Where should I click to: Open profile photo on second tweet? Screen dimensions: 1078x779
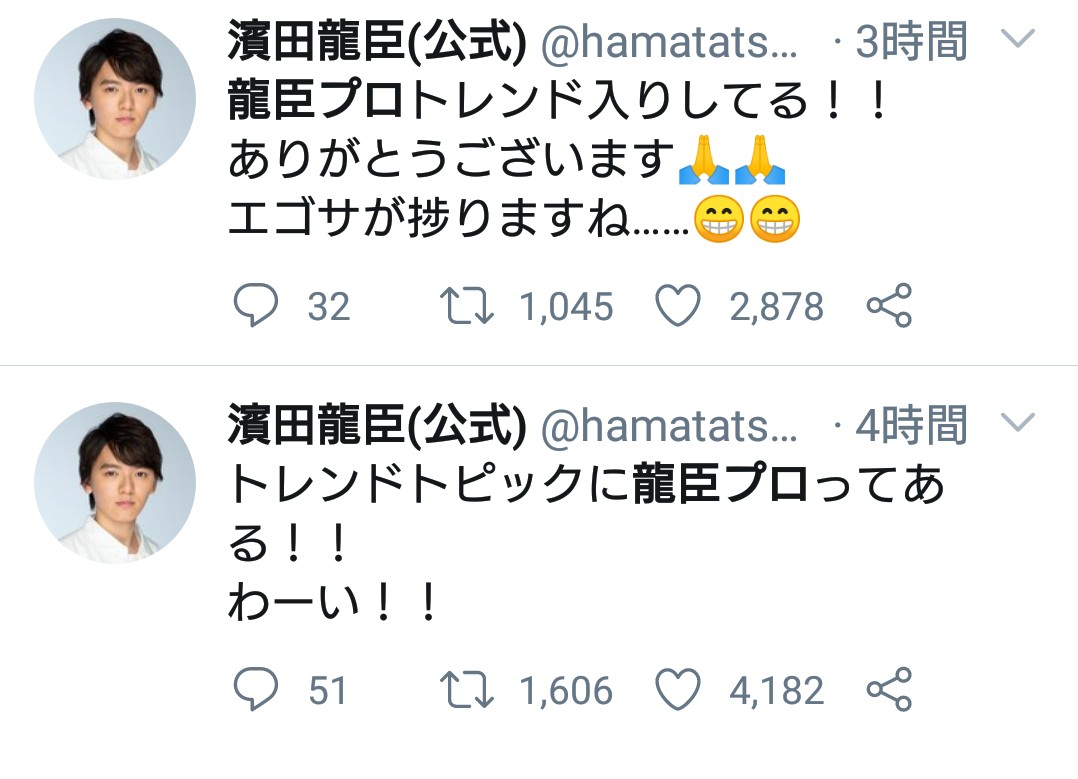click(x=115, y=483)
